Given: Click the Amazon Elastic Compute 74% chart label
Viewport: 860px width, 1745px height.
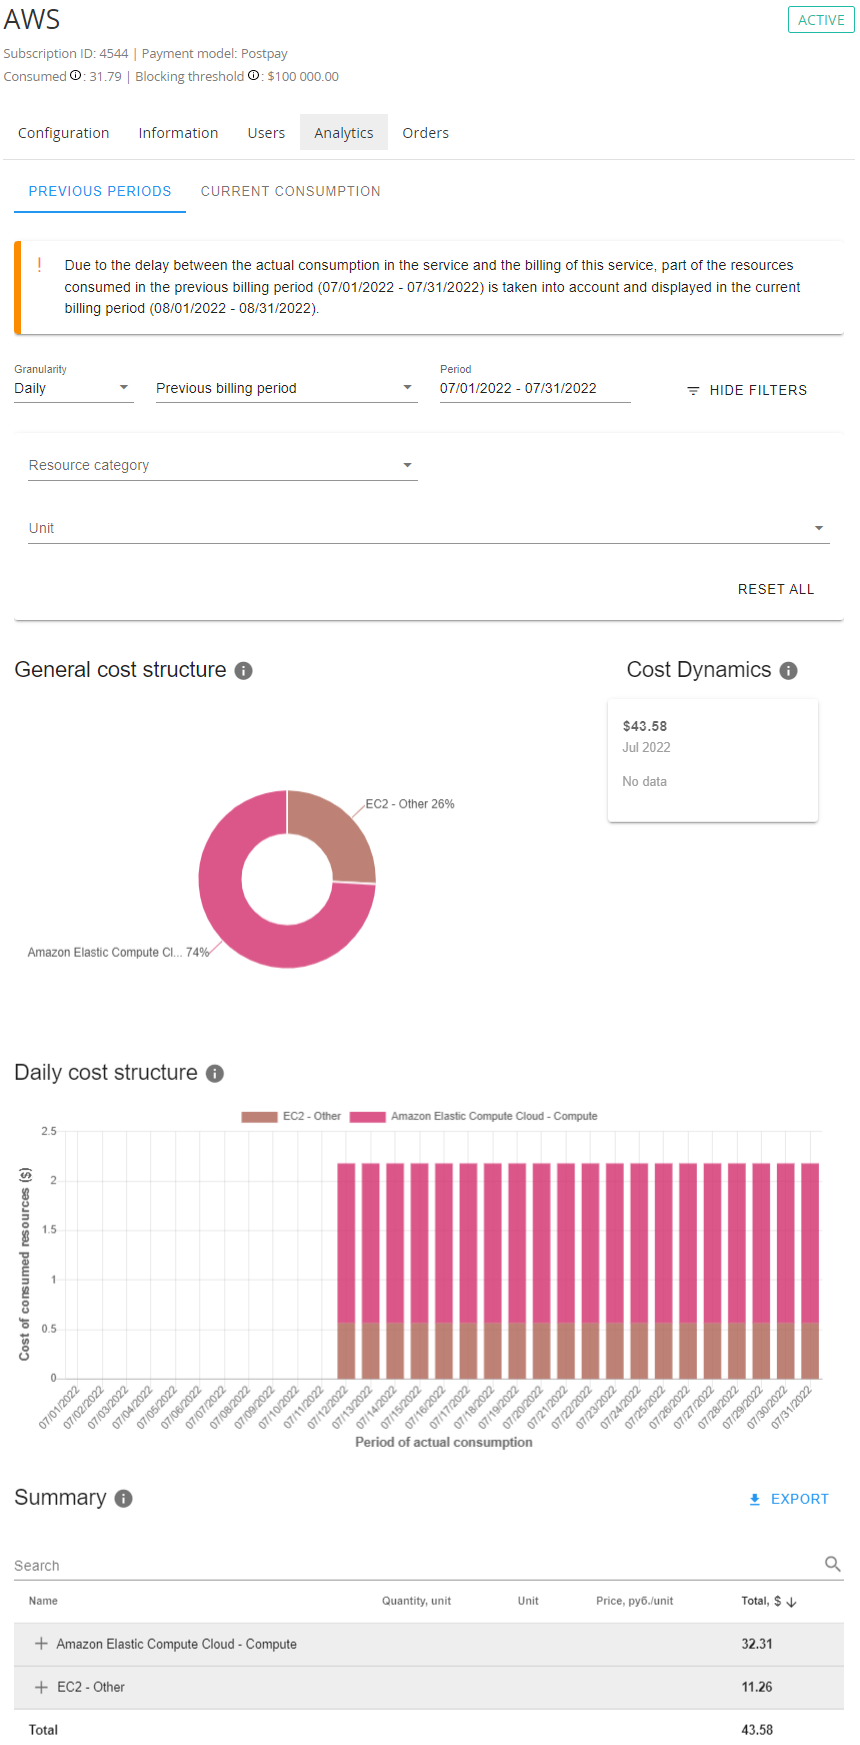Looking at the screenshot, I should point(118,953).
